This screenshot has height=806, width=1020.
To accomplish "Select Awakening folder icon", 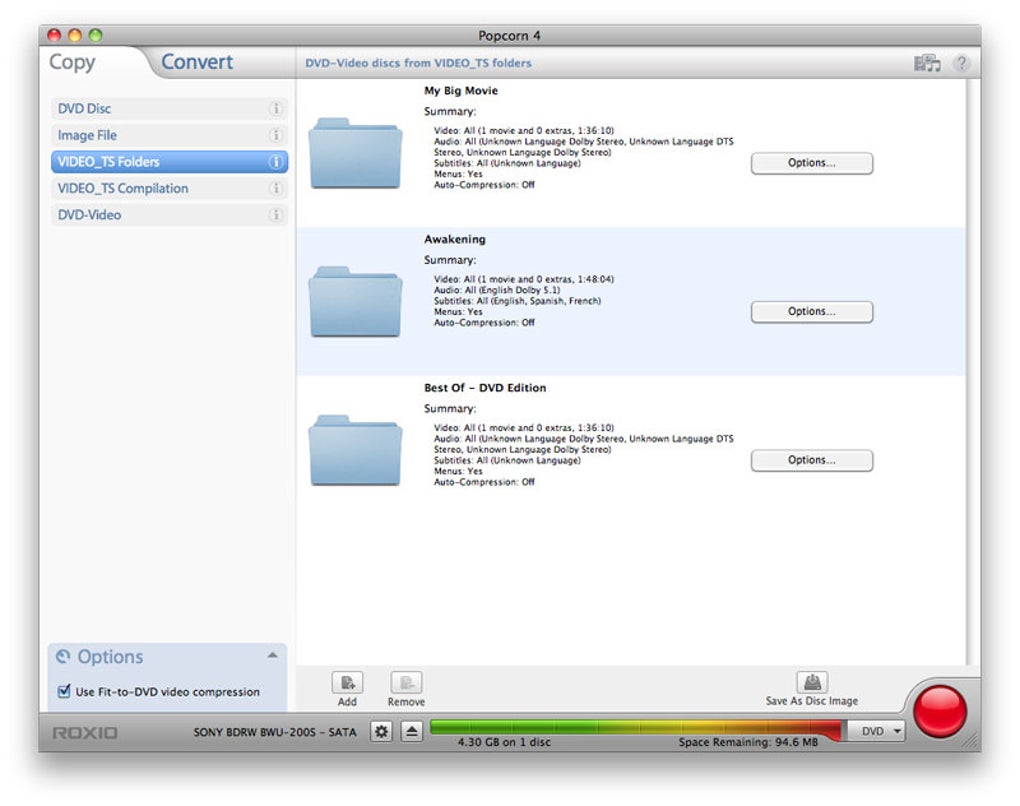I will coord(355,302).
